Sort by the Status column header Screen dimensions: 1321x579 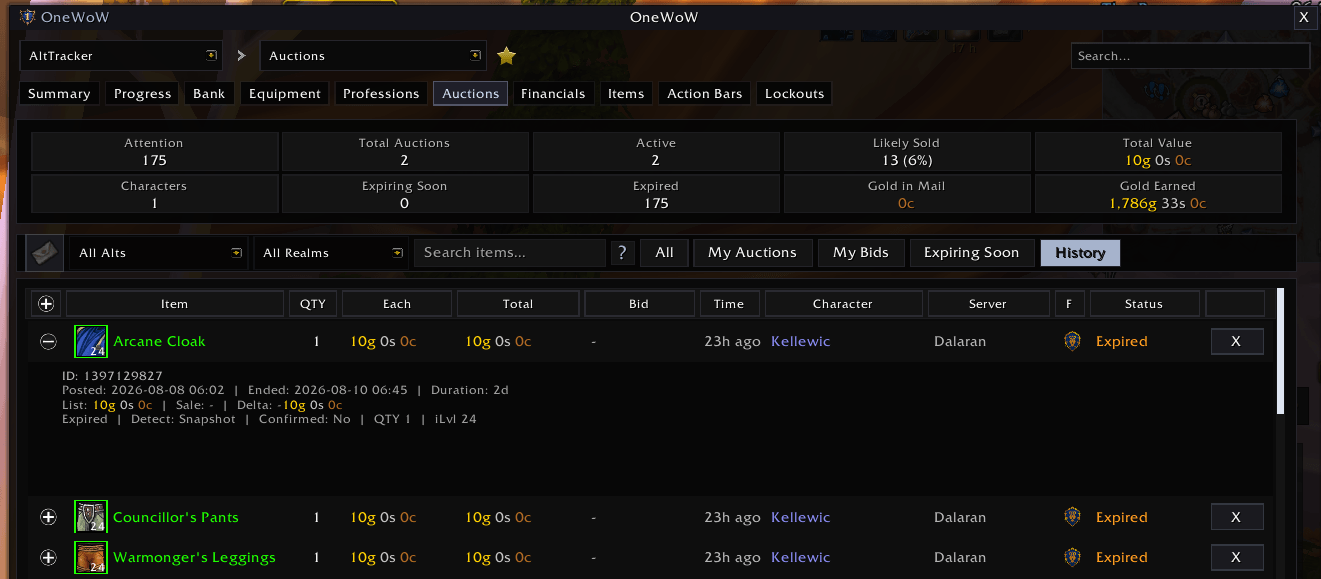coord(1144,304)
